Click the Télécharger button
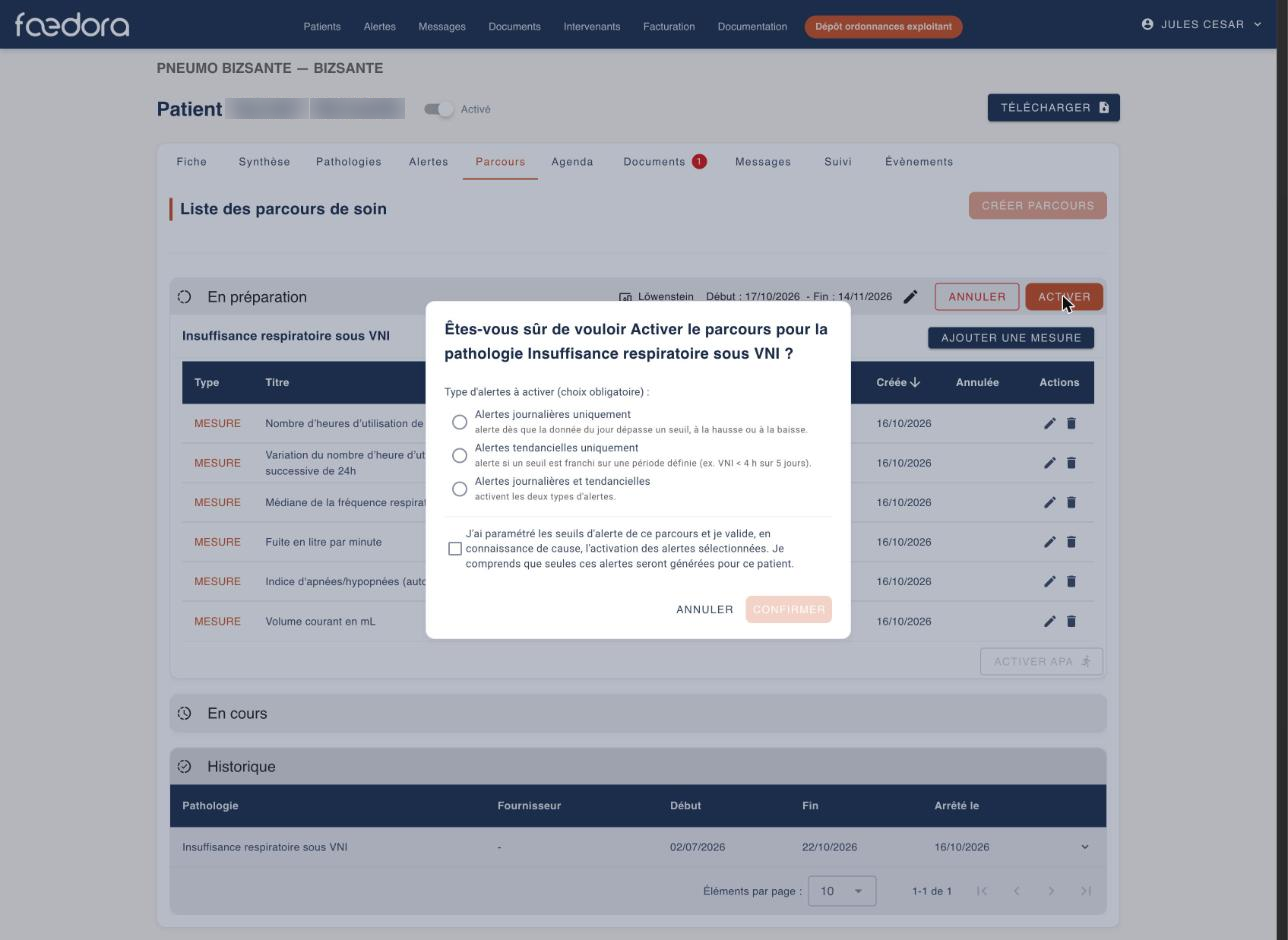This screenshot has height=940, width=1288. [x=1054, y=108]
